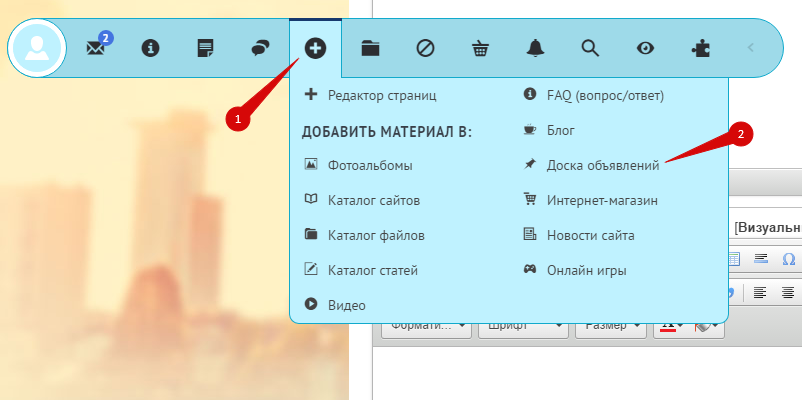Select Доска объявлений from the menu
Viewport: 802px width, 400px height.
(602, 165)
